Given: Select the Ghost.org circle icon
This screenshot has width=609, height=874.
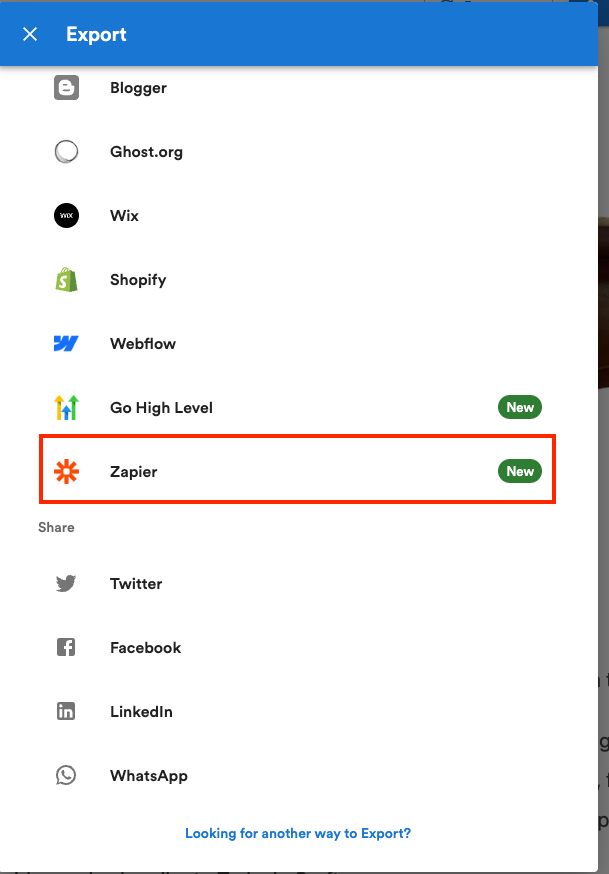Looking at the screenshot, I should pos(66,152).
